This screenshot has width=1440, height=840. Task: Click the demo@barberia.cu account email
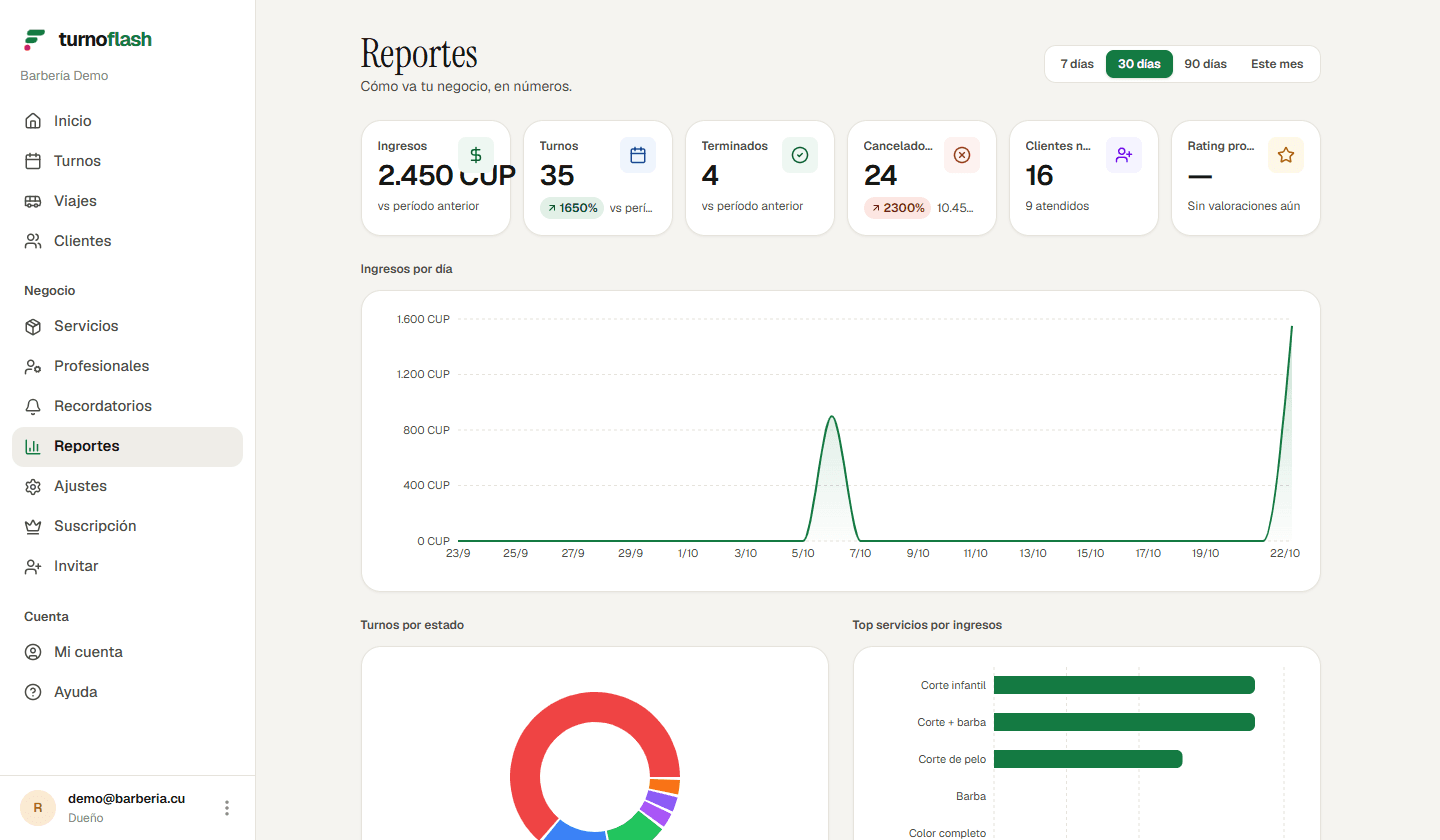(126, 799)
